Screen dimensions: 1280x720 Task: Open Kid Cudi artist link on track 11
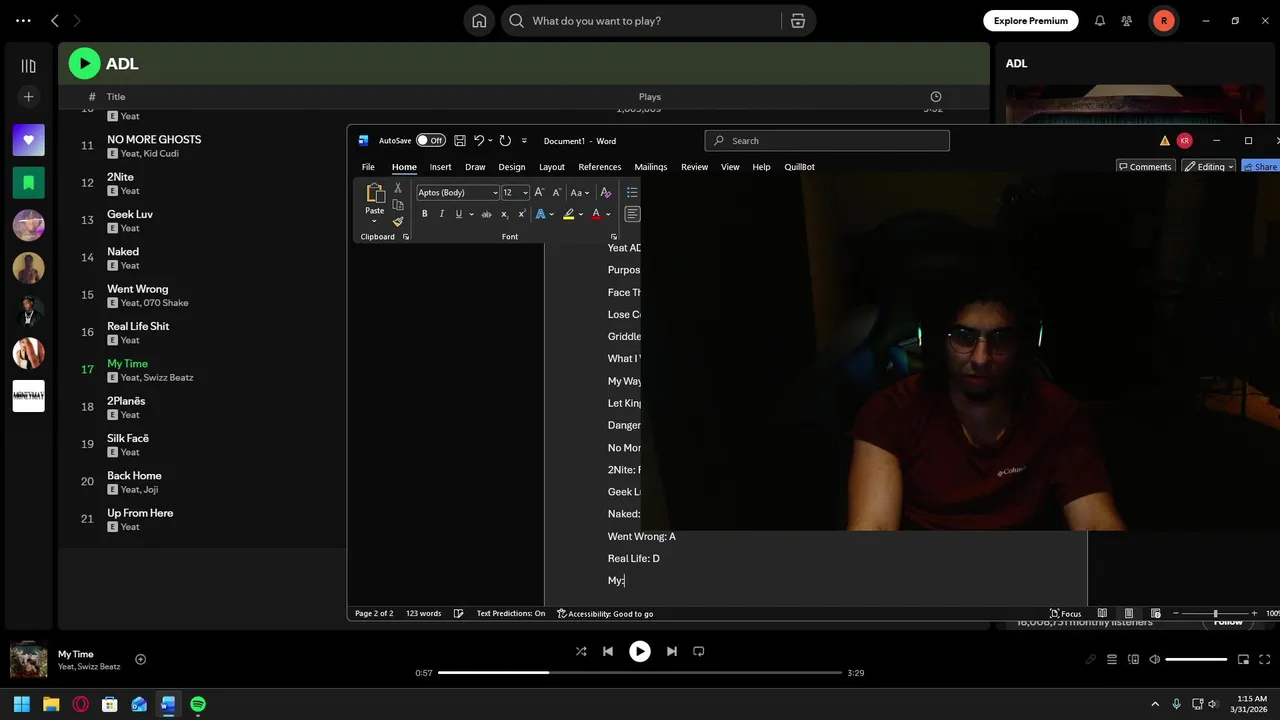click(x=164, y=154)
